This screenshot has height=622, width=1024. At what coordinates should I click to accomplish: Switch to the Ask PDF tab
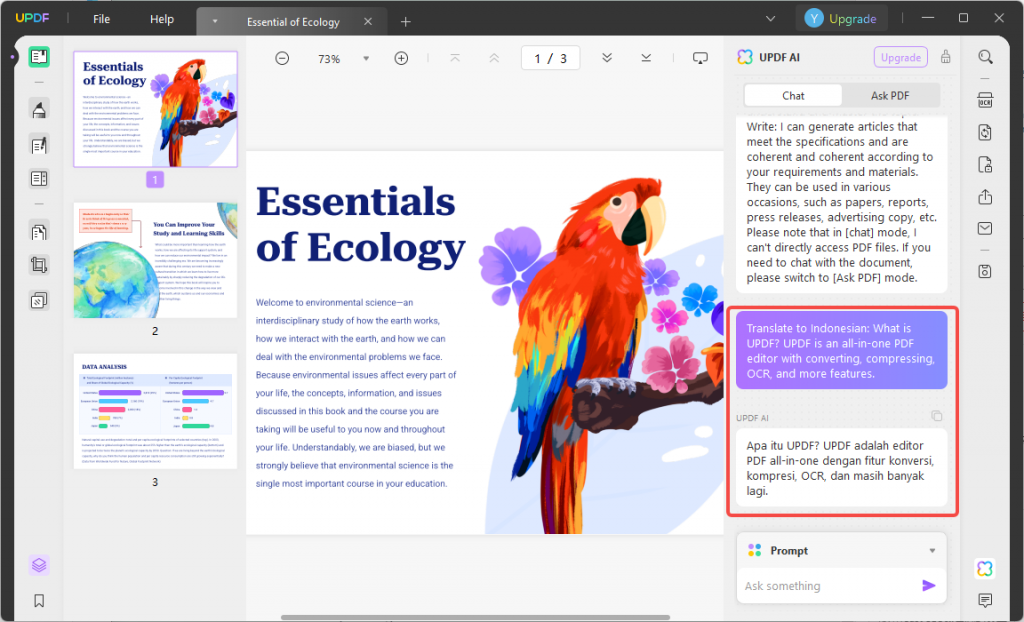click(x=890, y=95)
